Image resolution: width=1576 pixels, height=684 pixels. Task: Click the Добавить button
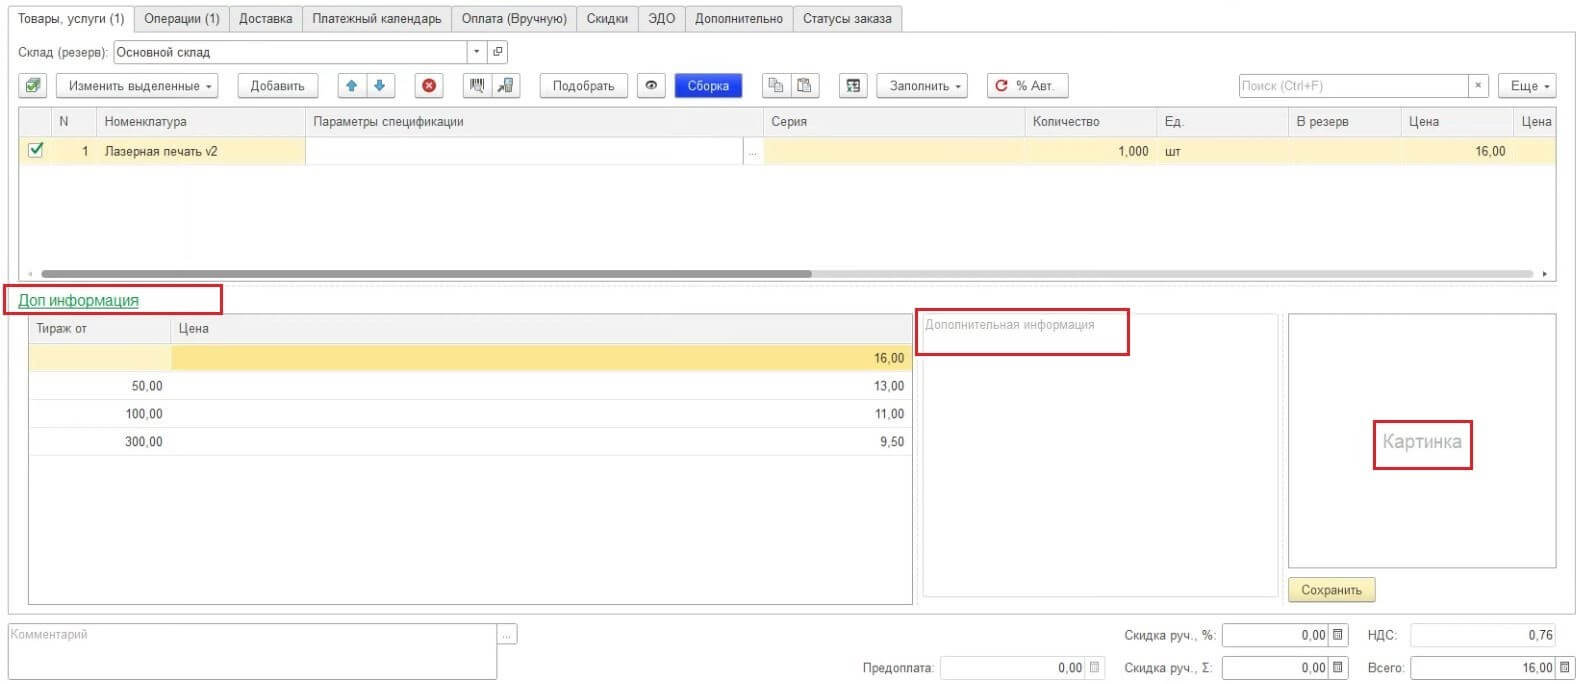click(277, 86)
